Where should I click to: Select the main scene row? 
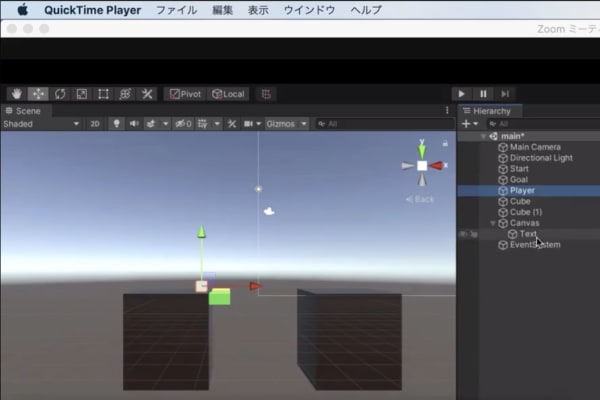pyautogui.click(x=528, y=136)
